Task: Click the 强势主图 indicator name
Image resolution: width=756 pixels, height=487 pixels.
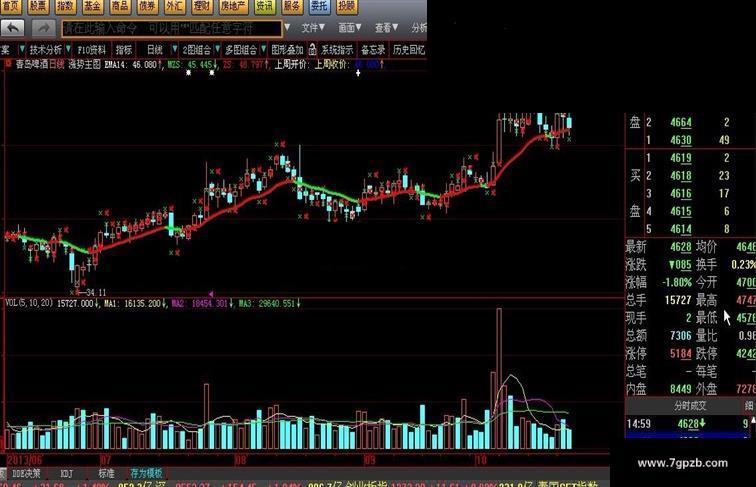Action: point(84,64)
